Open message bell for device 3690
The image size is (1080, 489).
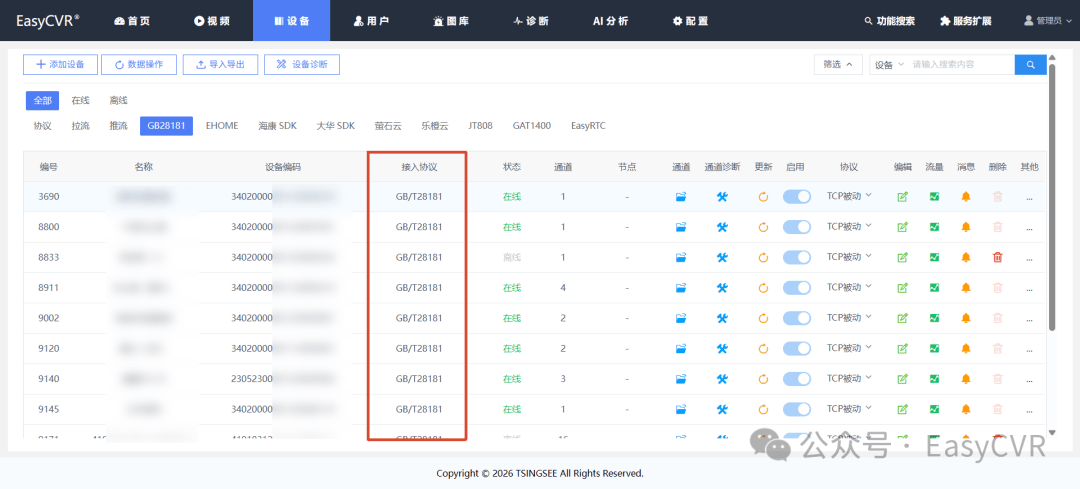966,197
